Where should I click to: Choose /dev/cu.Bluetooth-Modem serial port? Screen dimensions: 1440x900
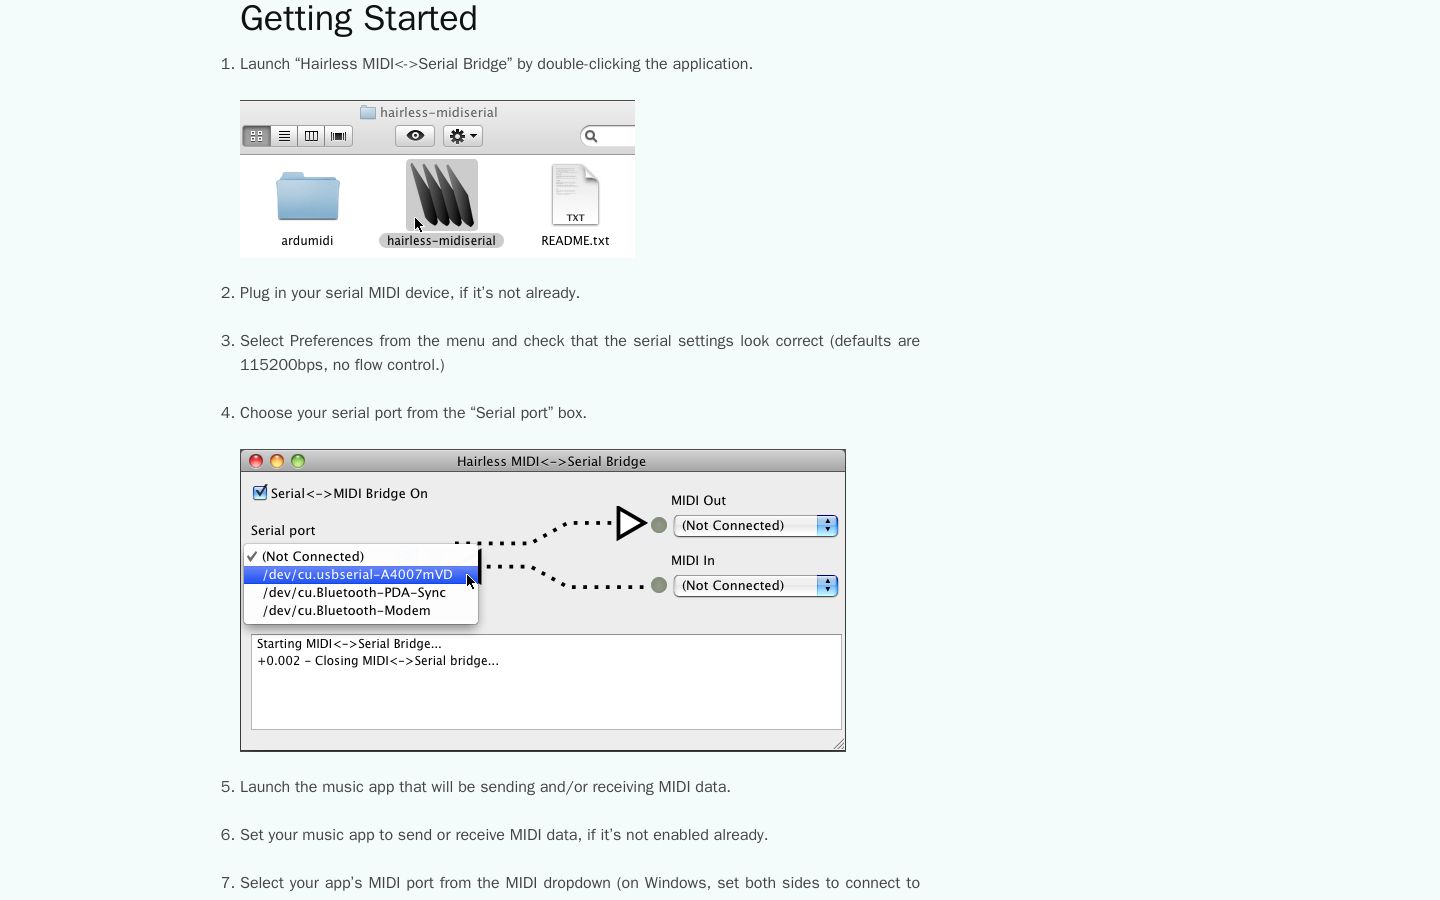361,611
